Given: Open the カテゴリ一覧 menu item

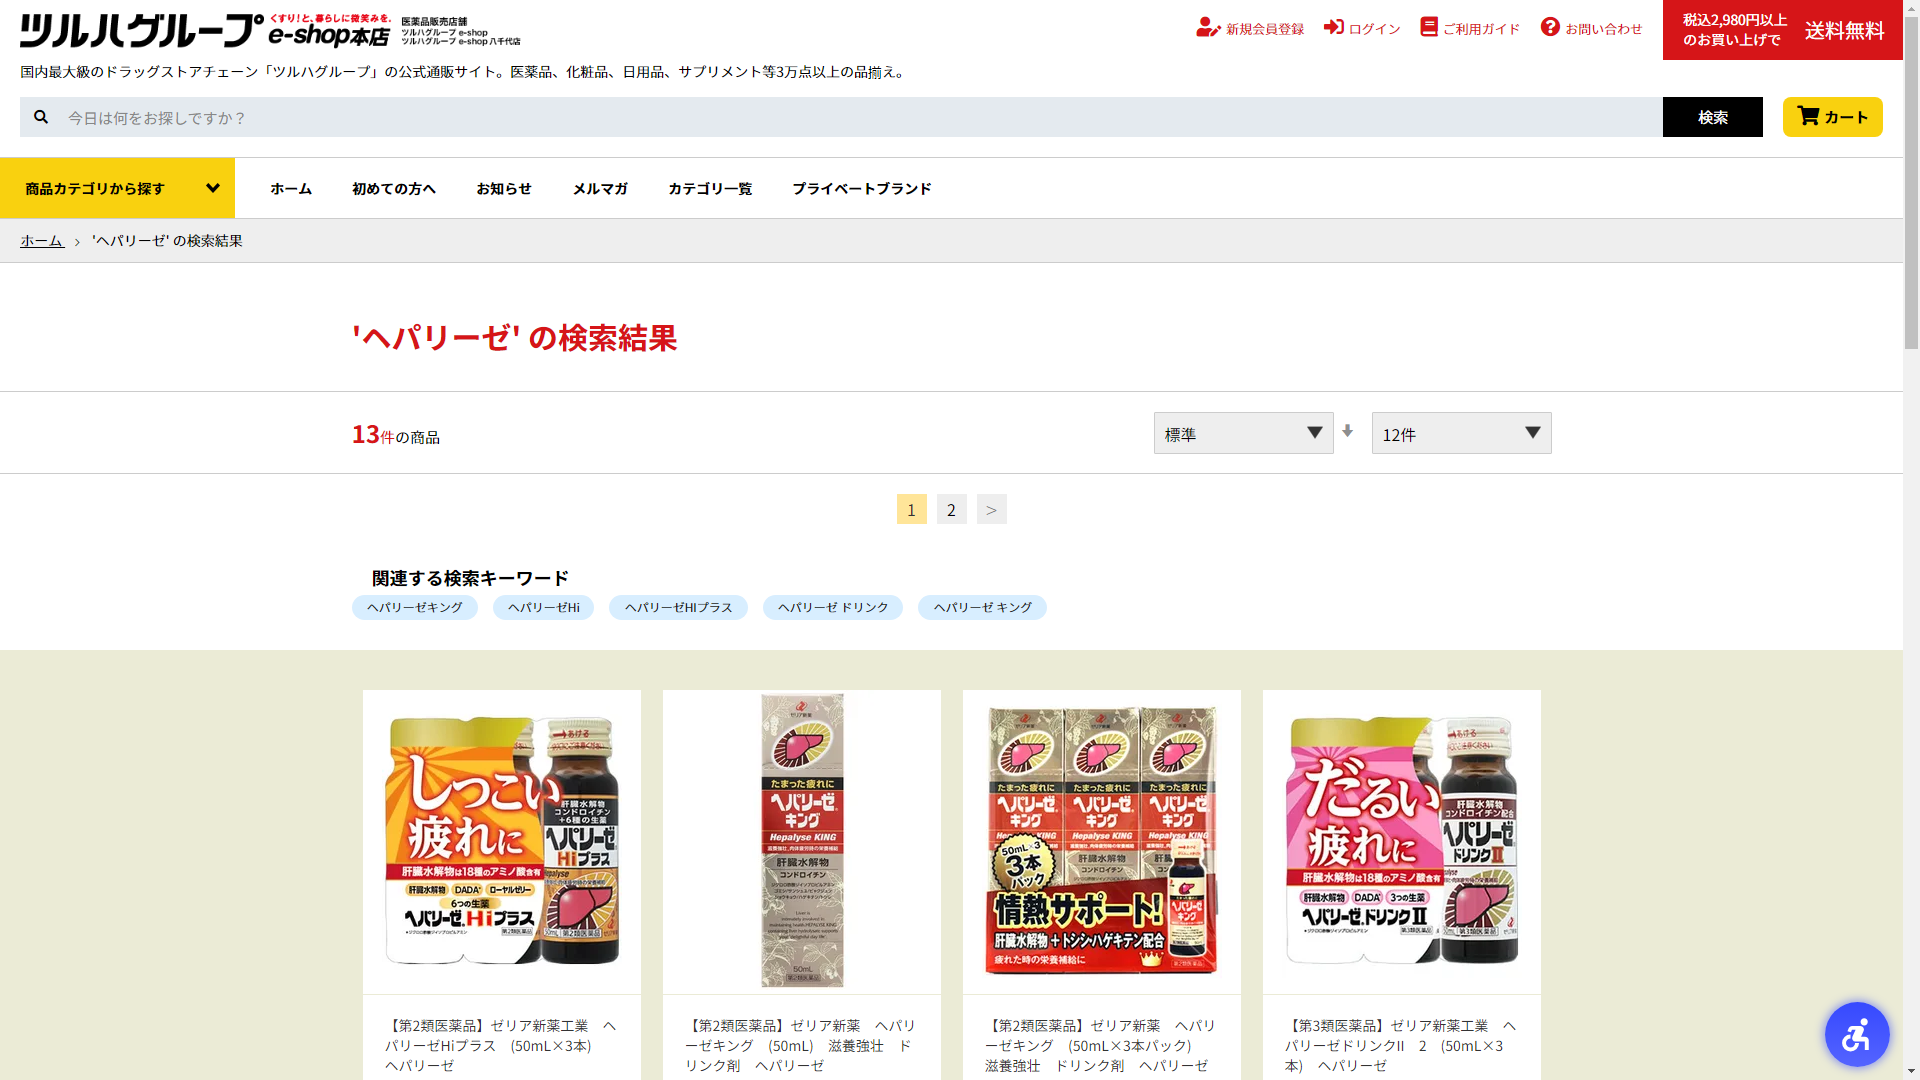Looking at the screenshot, I should pyautogui.click(x=710, y=188).
